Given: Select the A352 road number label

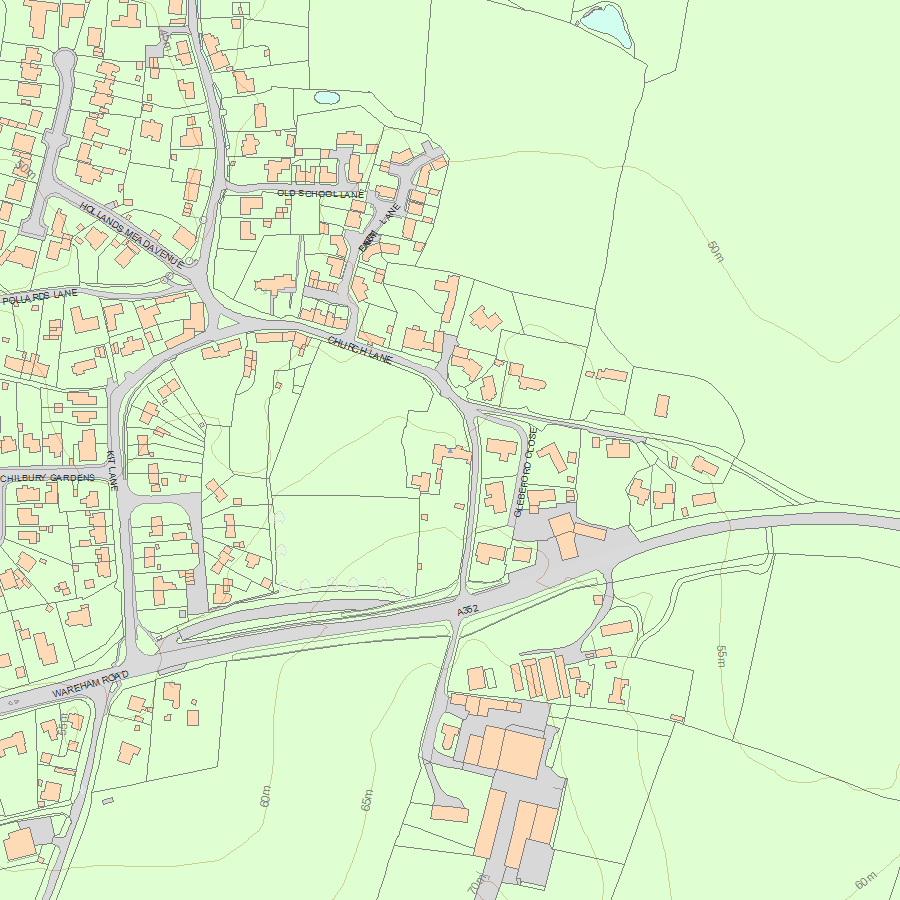Looking at the screenshot, I should pyautogui.click(x=468, y=611).
